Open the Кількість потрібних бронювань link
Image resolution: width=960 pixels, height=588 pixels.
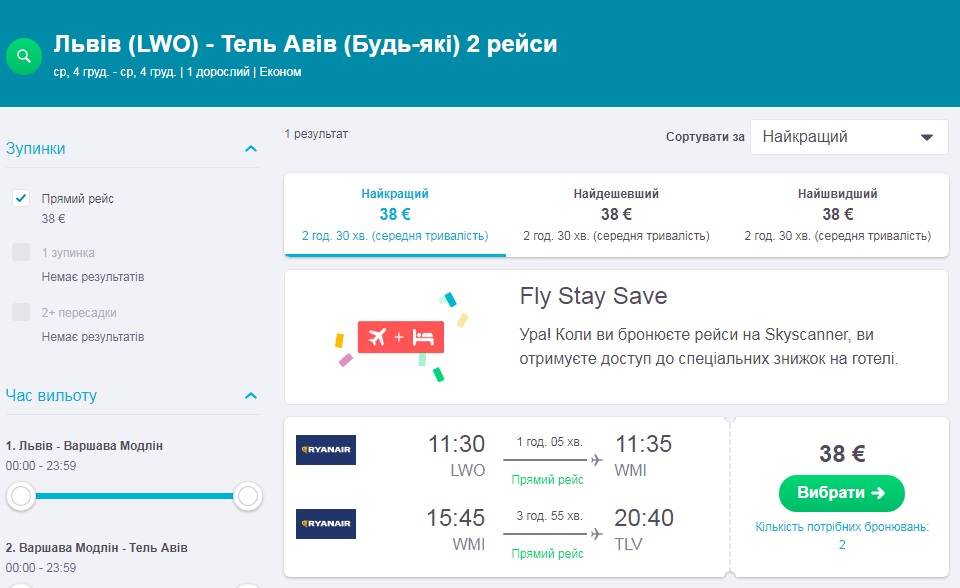coord(842,535)
